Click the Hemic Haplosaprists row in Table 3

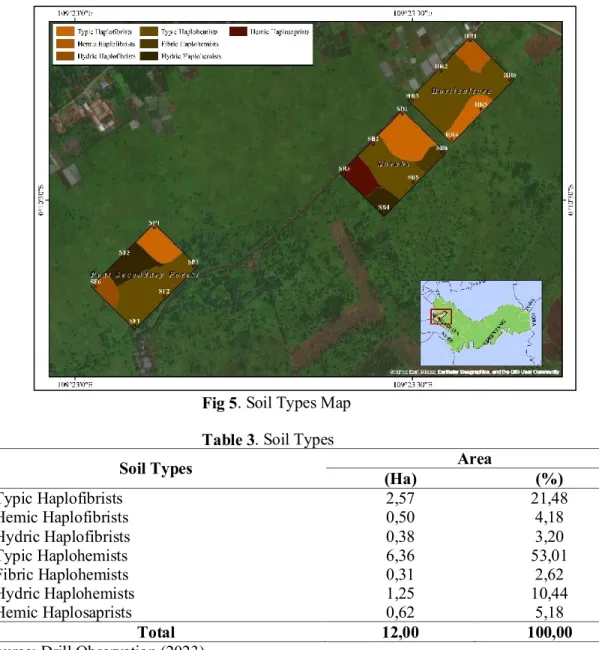coord(299,612)
